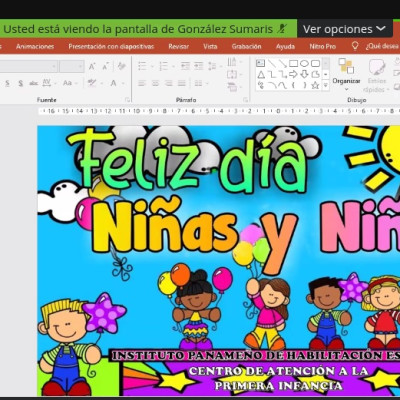Insert a text box from shapes gallery

(x=261, y=63)
